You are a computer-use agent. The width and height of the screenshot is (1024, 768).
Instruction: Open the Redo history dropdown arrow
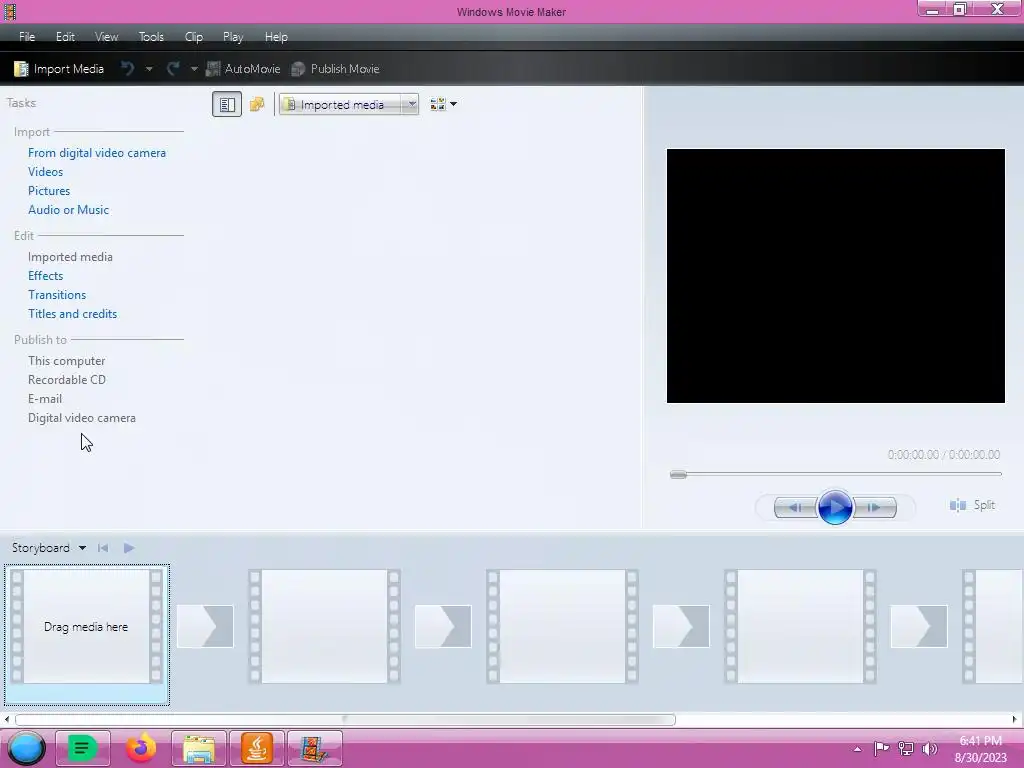coord(194,69)
